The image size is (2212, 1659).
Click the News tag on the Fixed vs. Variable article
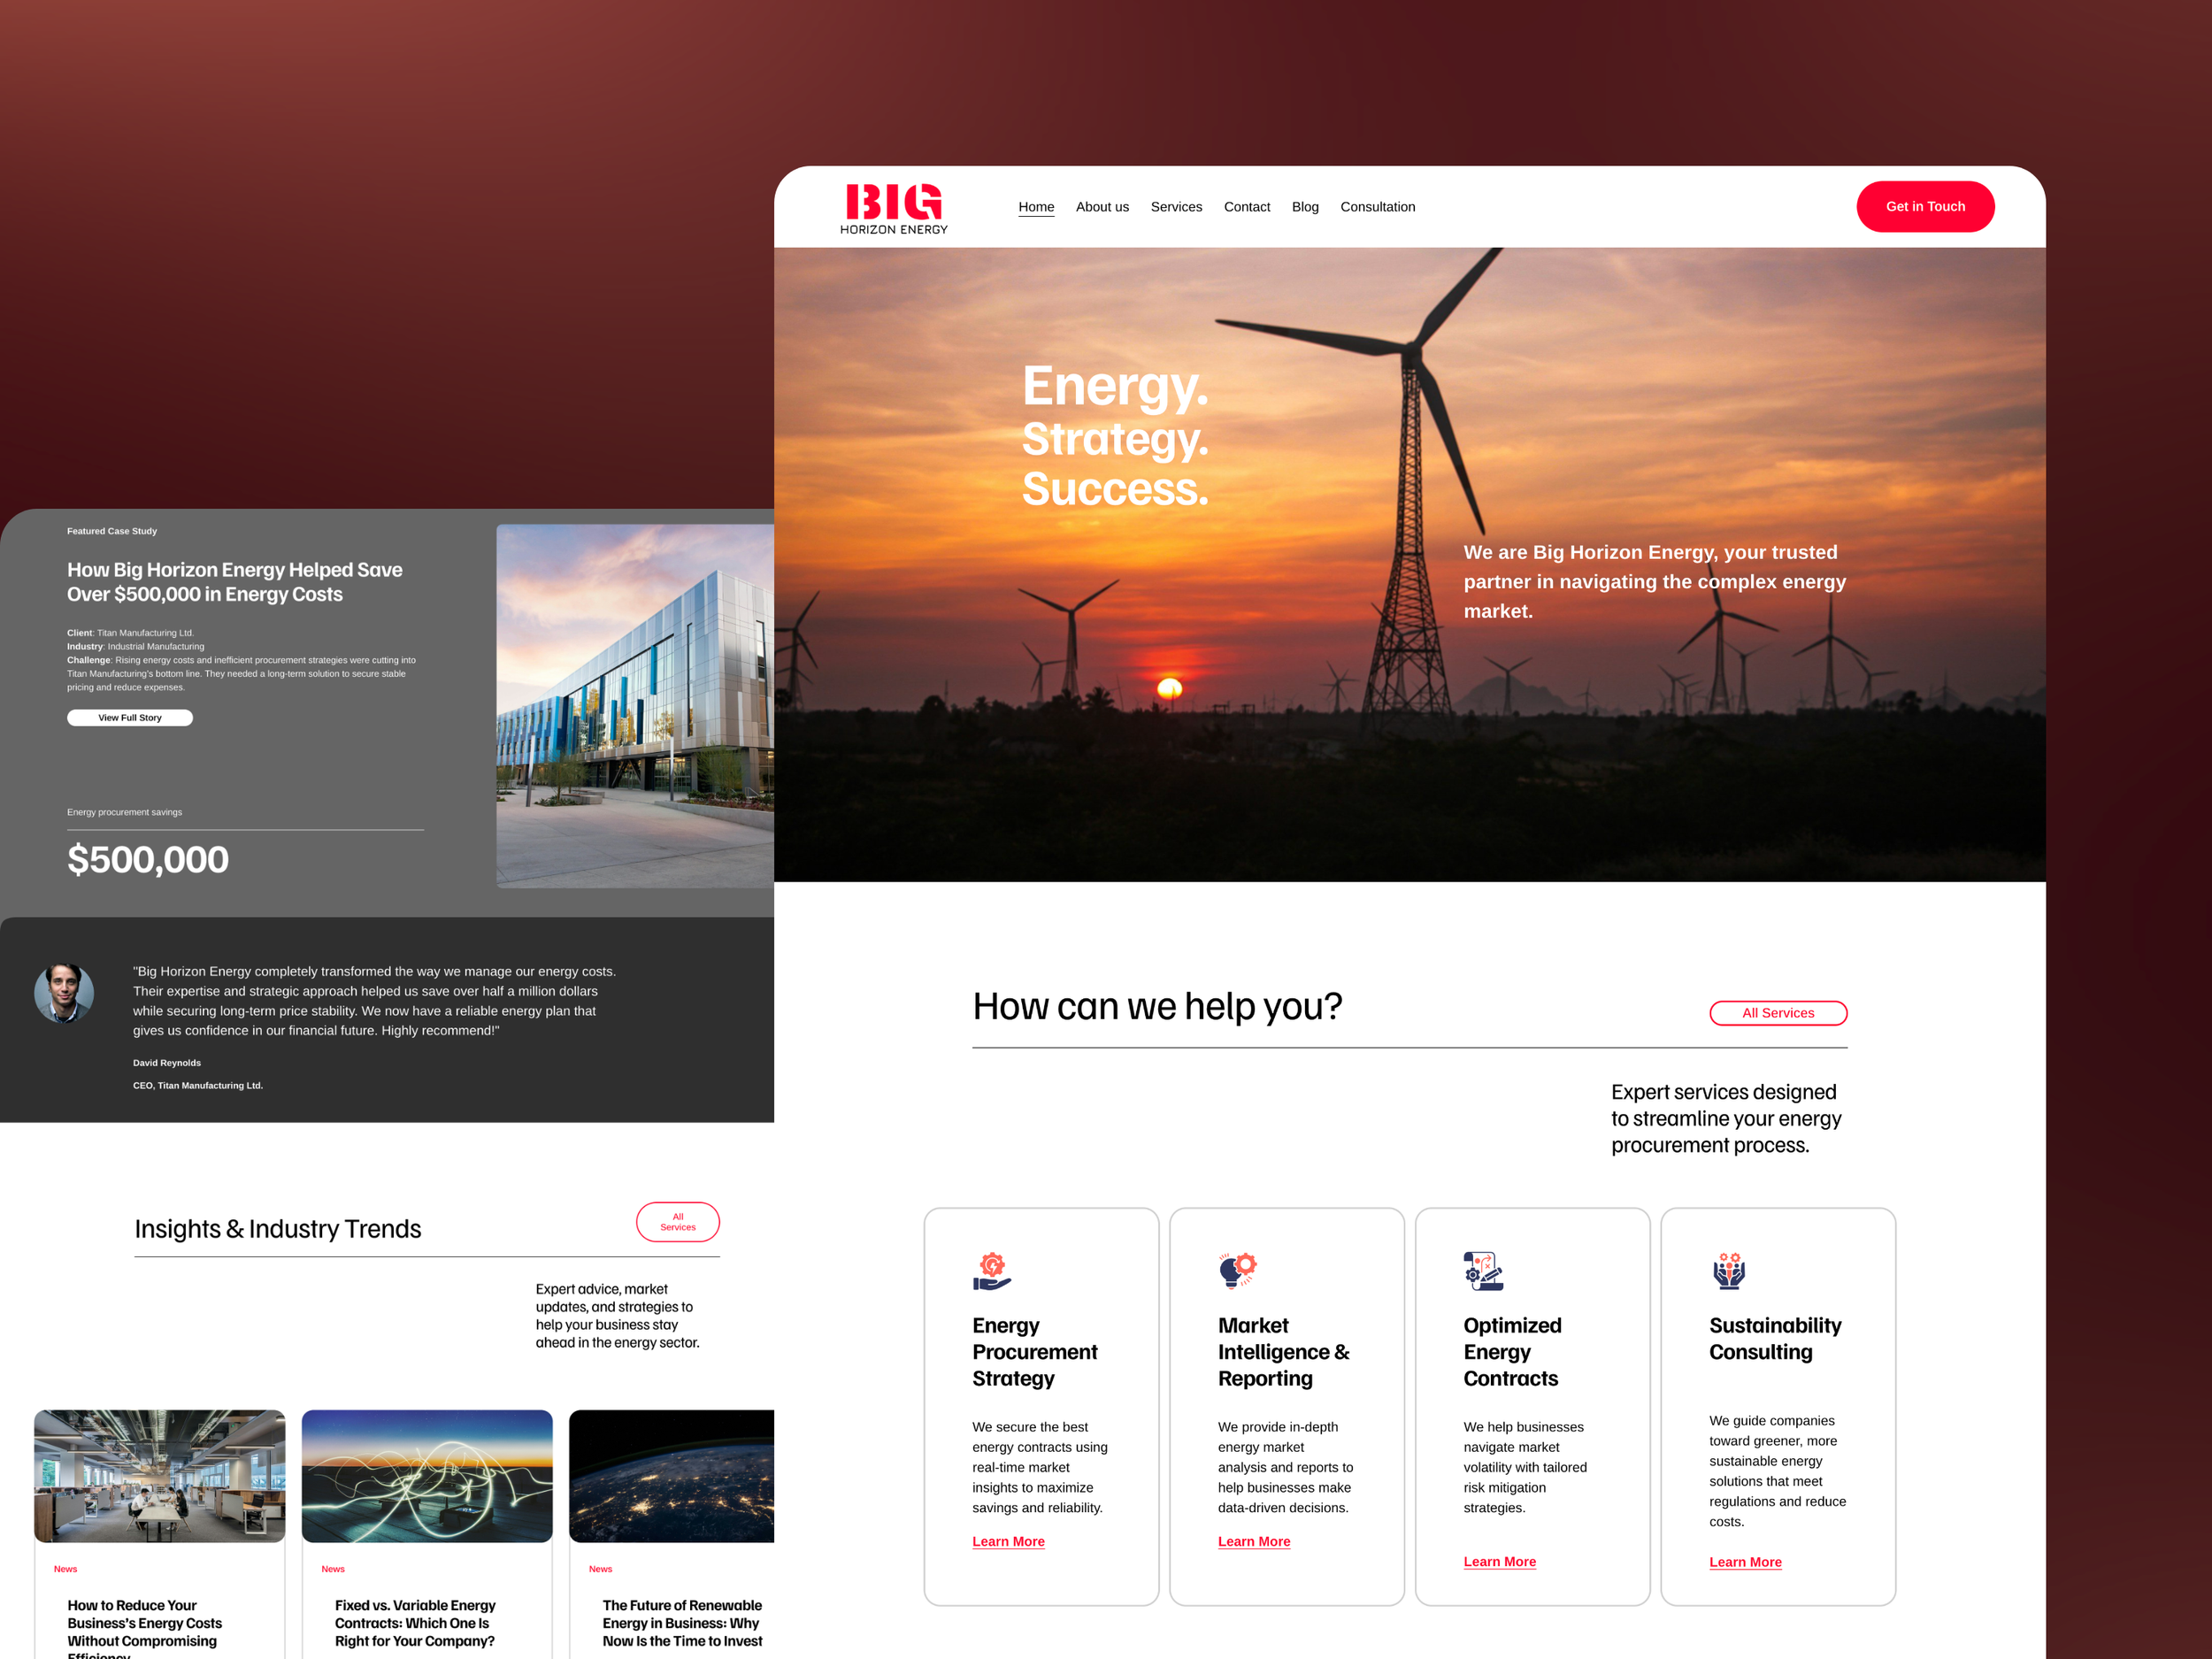click(x=333, y=1569)
